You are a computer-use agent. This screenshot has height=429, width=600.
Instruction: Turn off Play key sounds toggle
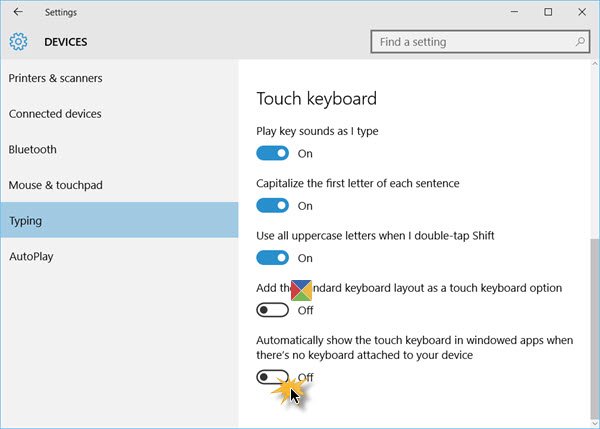(273, 154)
